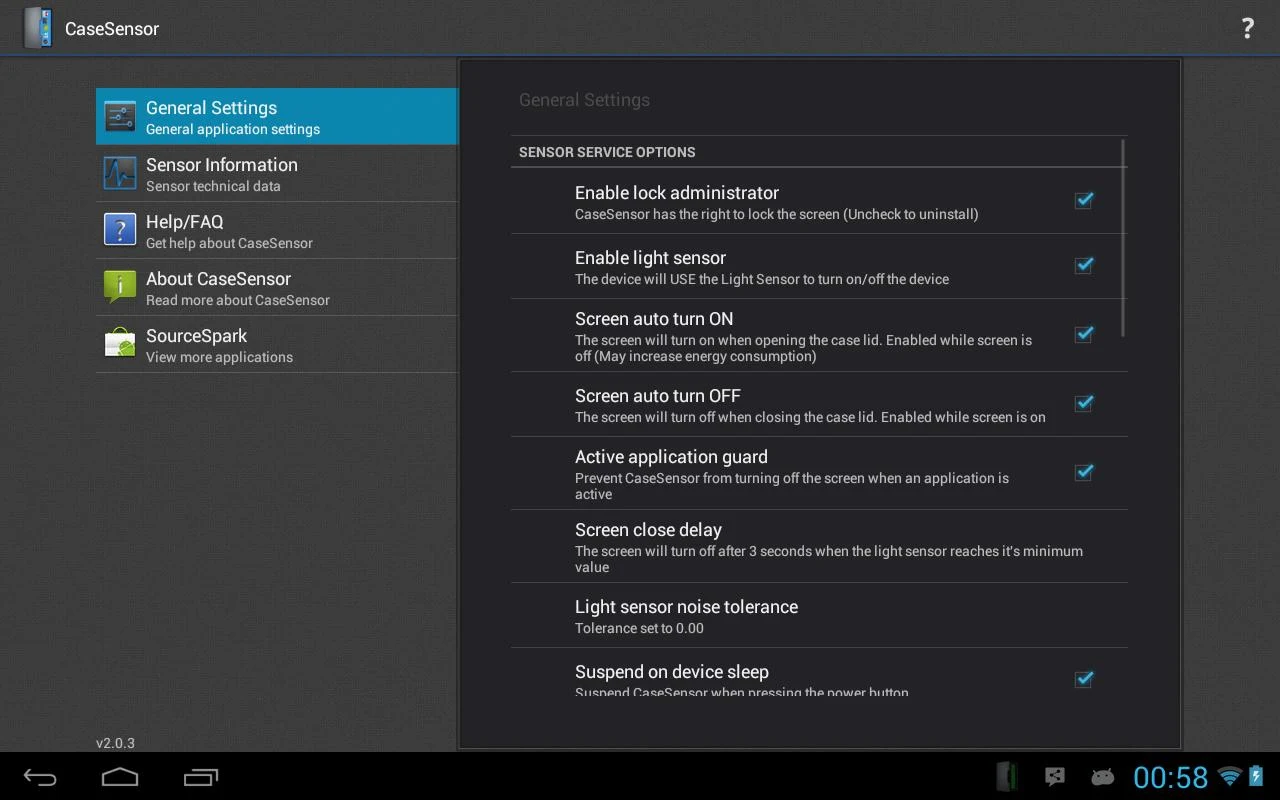Click 'turn off when closing the case lid' description

(810, 417)
